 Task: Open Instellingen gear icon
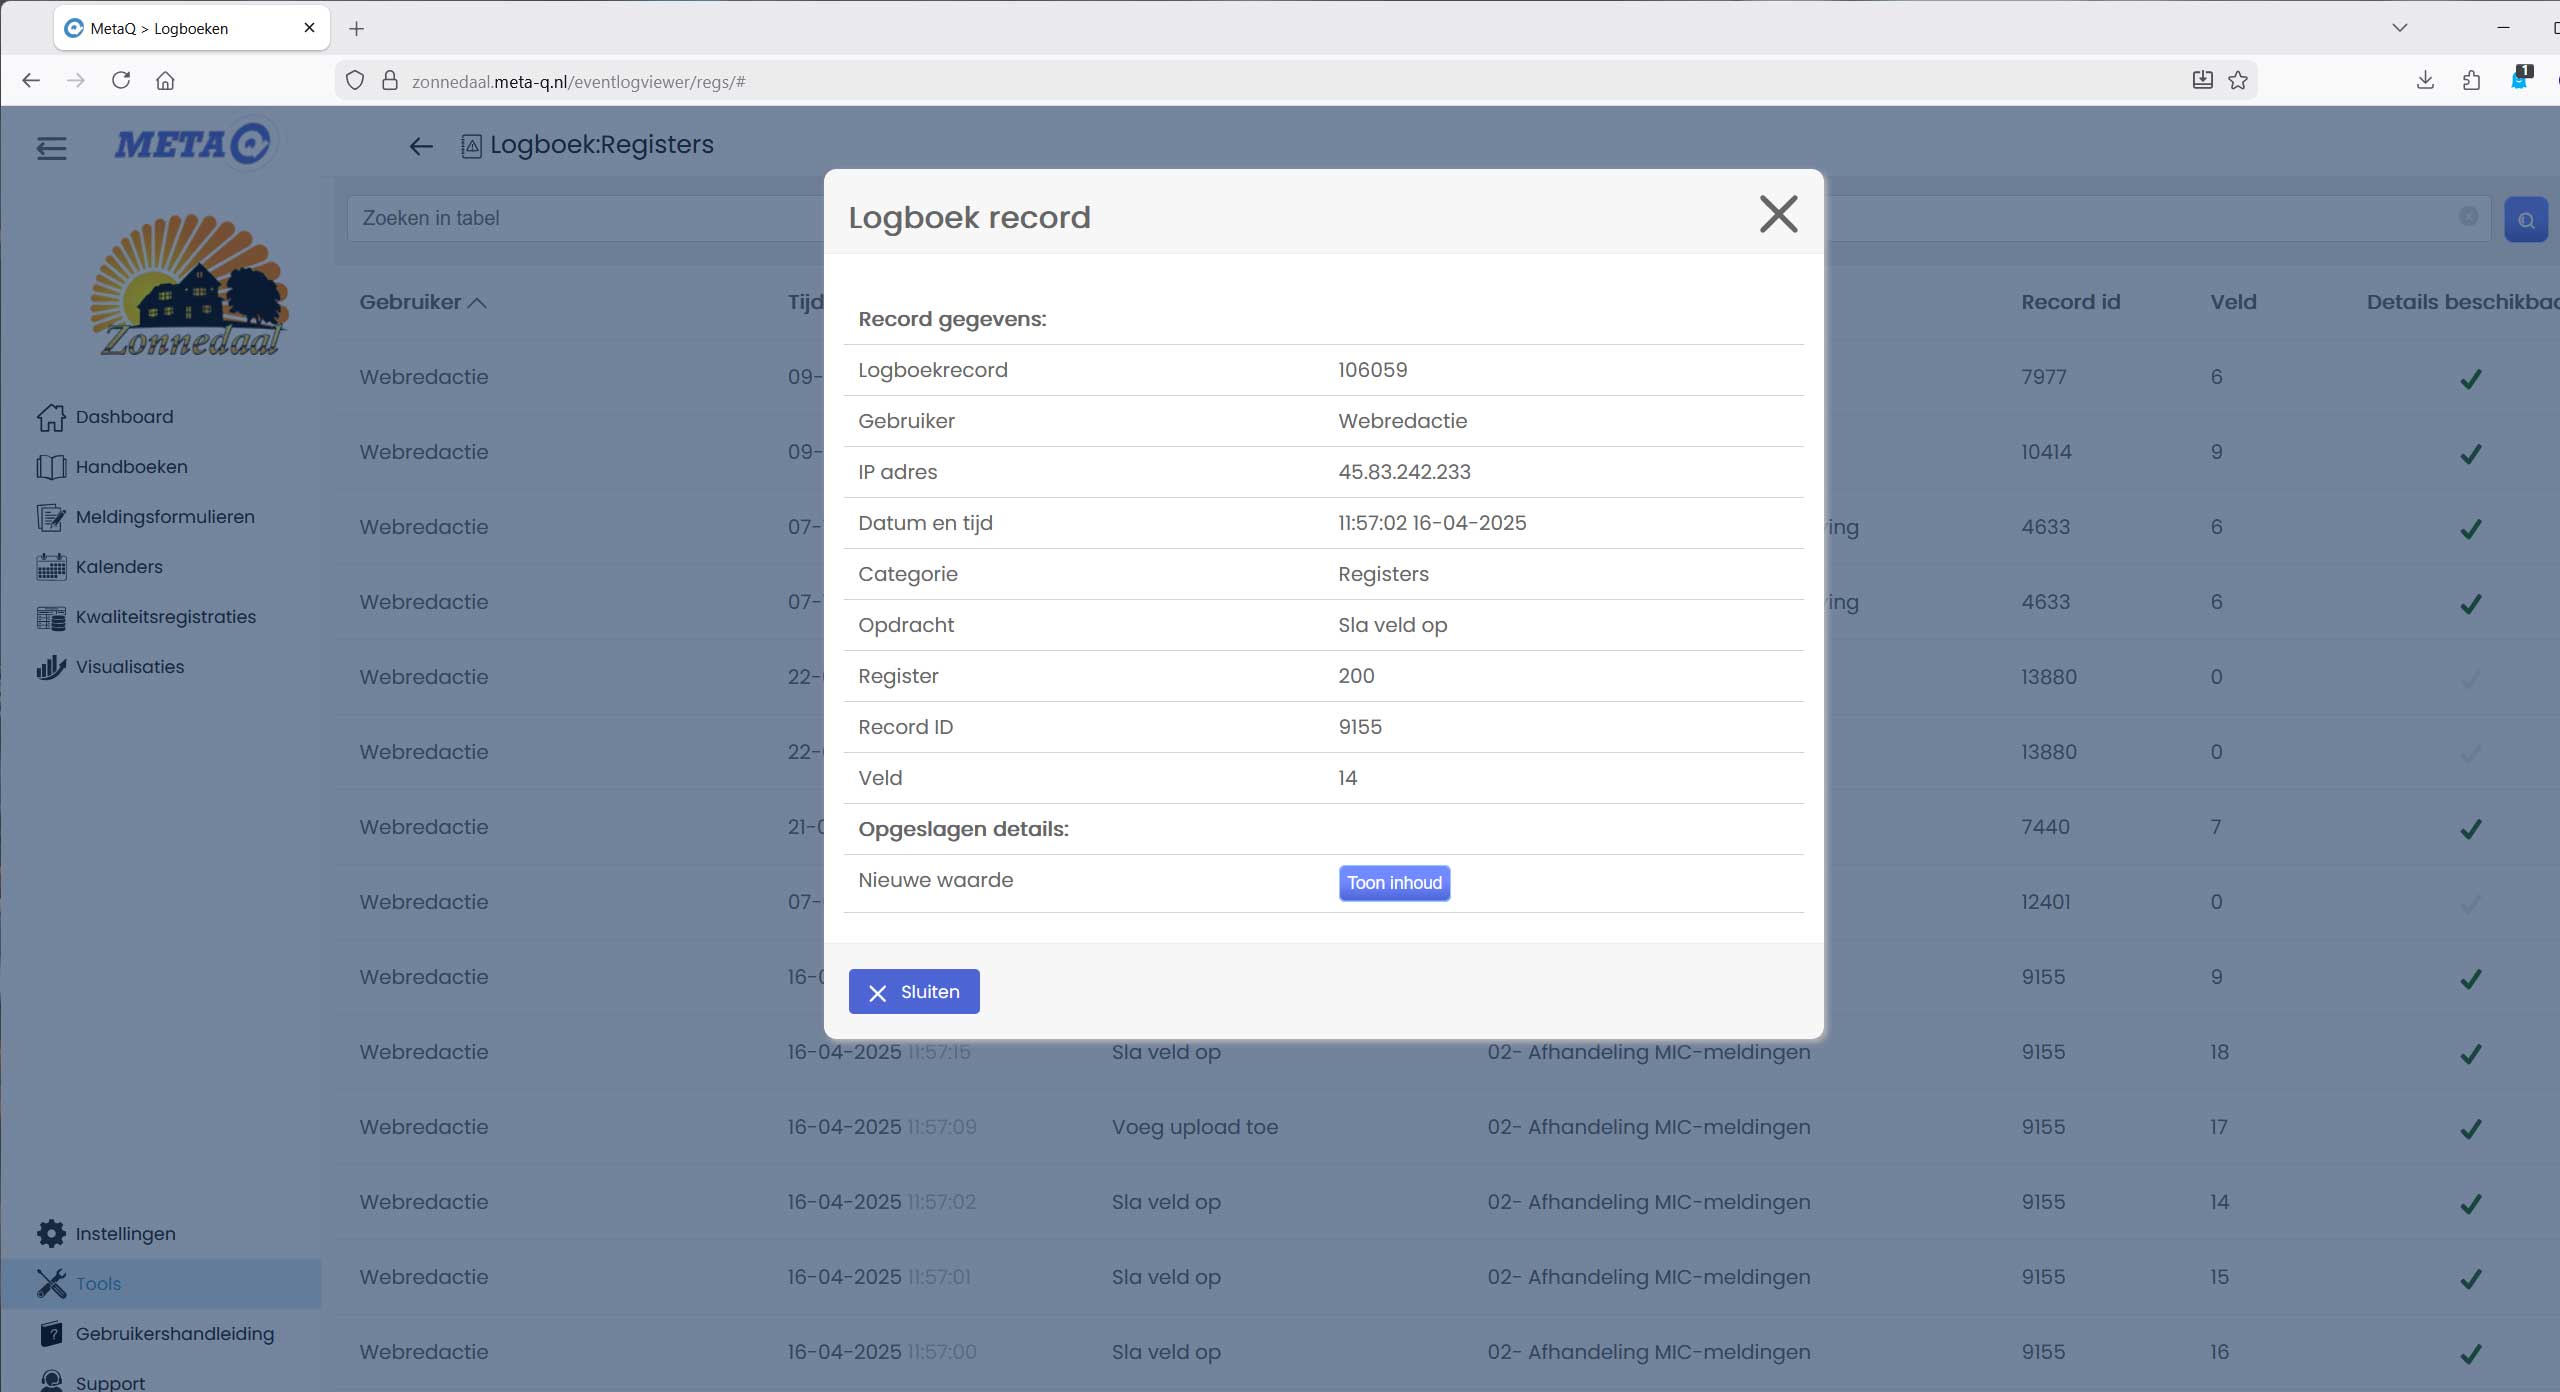[x=51, y=1233]
